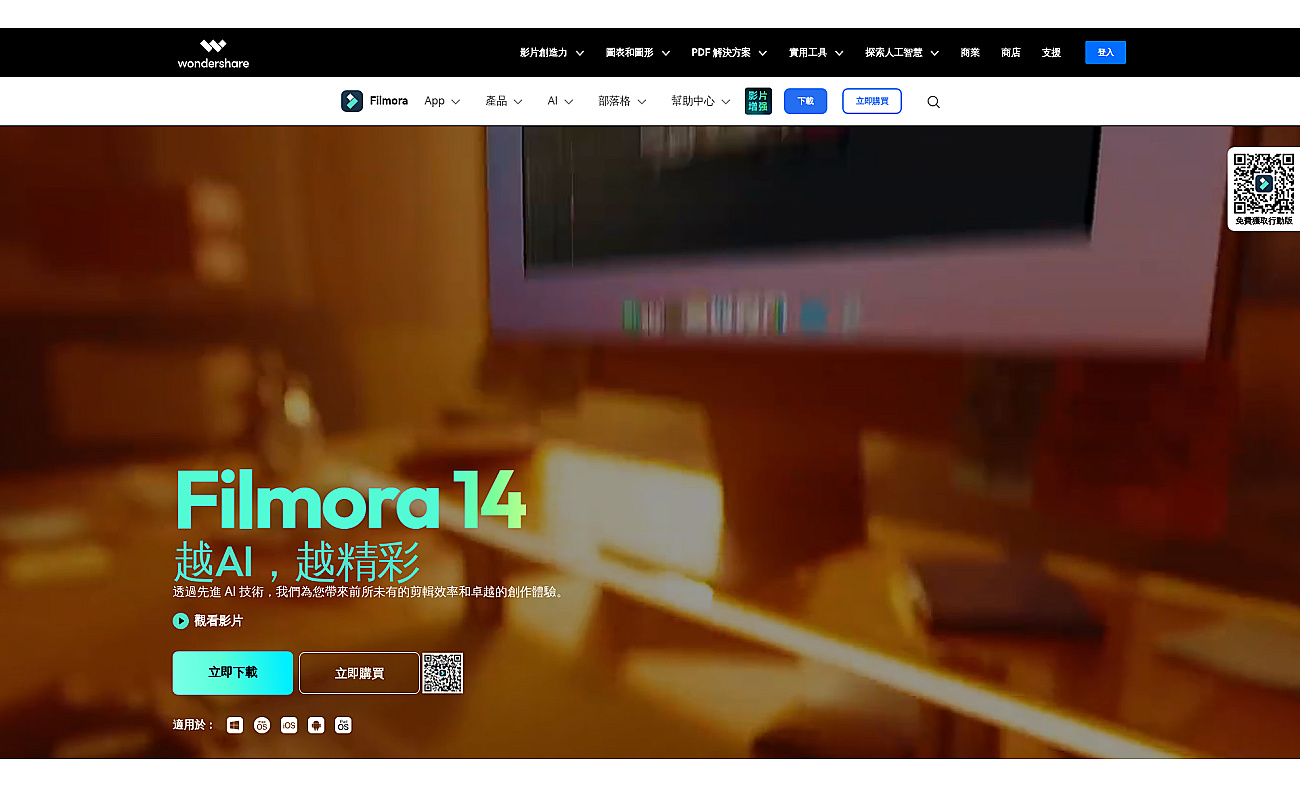The image size is (1300, 788).
Task: Go to 支援 in top menu
Action: 1051,53
